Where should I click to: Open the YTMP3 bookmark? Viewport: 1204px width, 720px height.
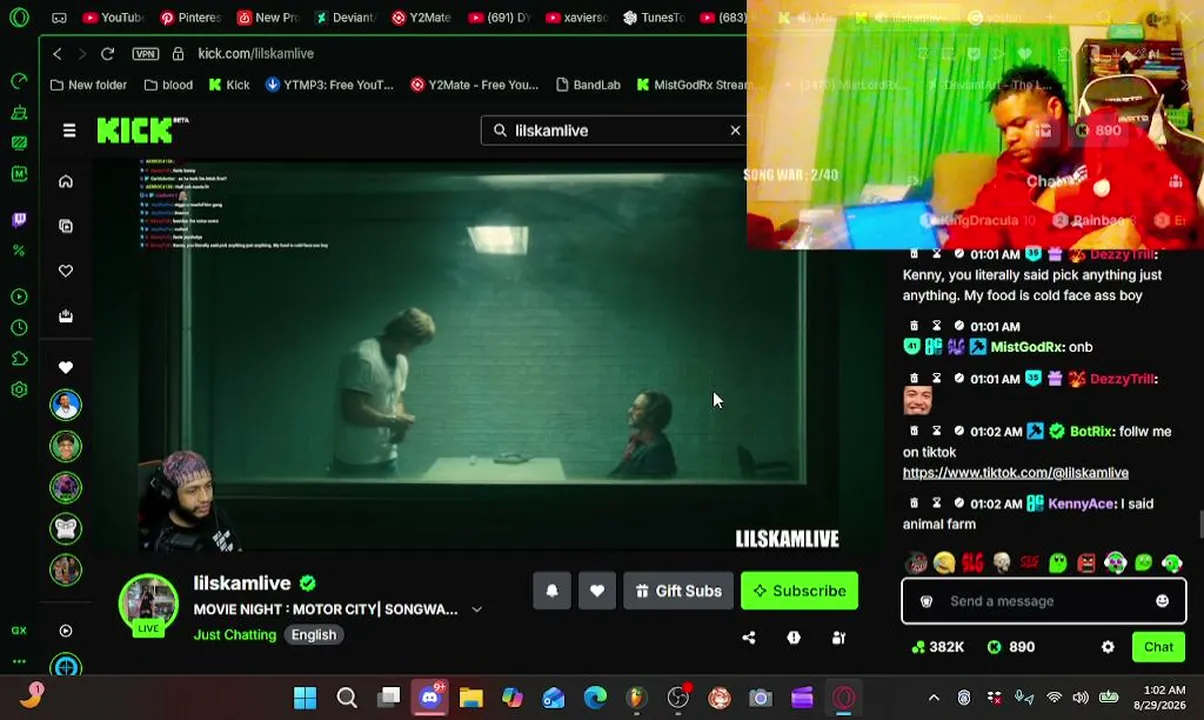coord(329,85)
